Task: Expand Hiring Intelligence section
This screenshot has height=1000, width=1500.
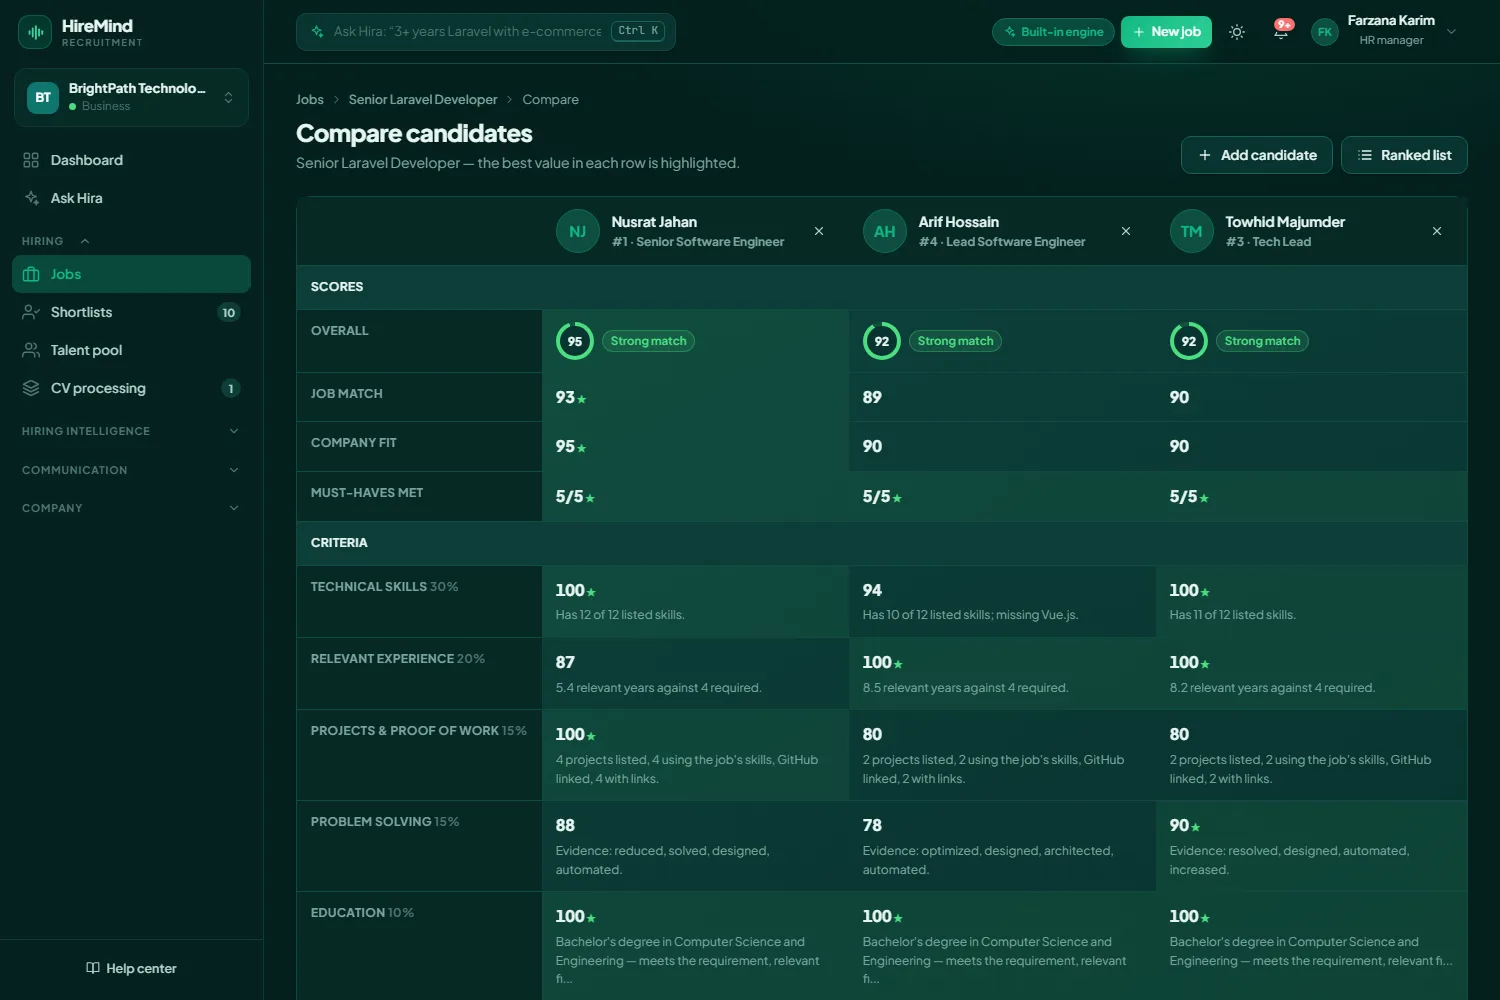Action: tap(131, 431)
